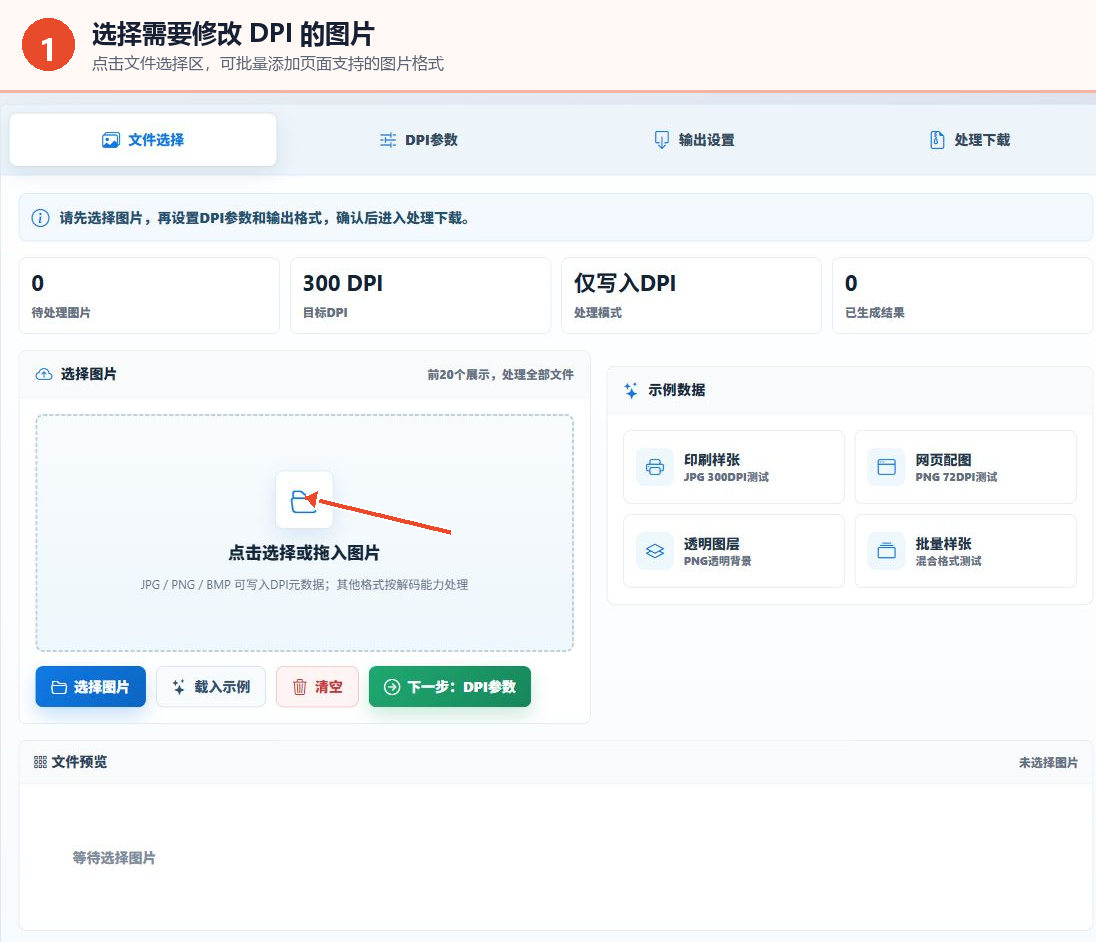
Task: Click the arrow circle icon on 下一步 button
Action: pyautogui.click(x=392, y=687)
